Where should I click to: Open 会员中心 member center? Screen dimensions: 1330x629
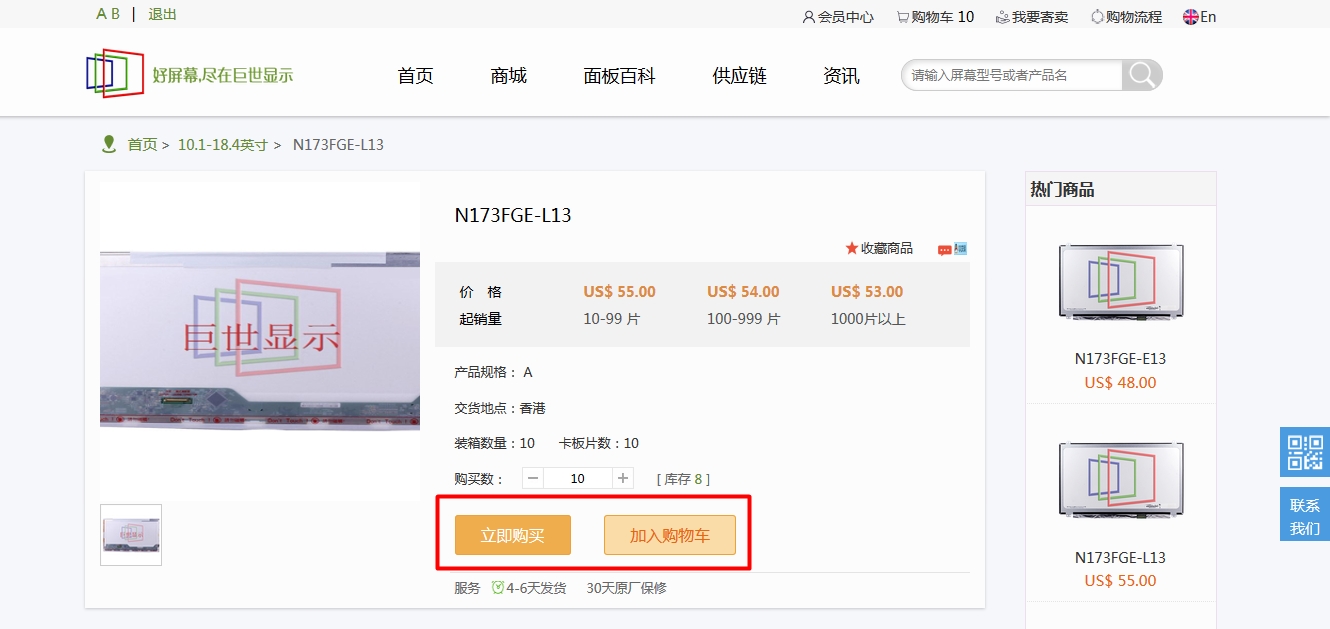point(838,16)
